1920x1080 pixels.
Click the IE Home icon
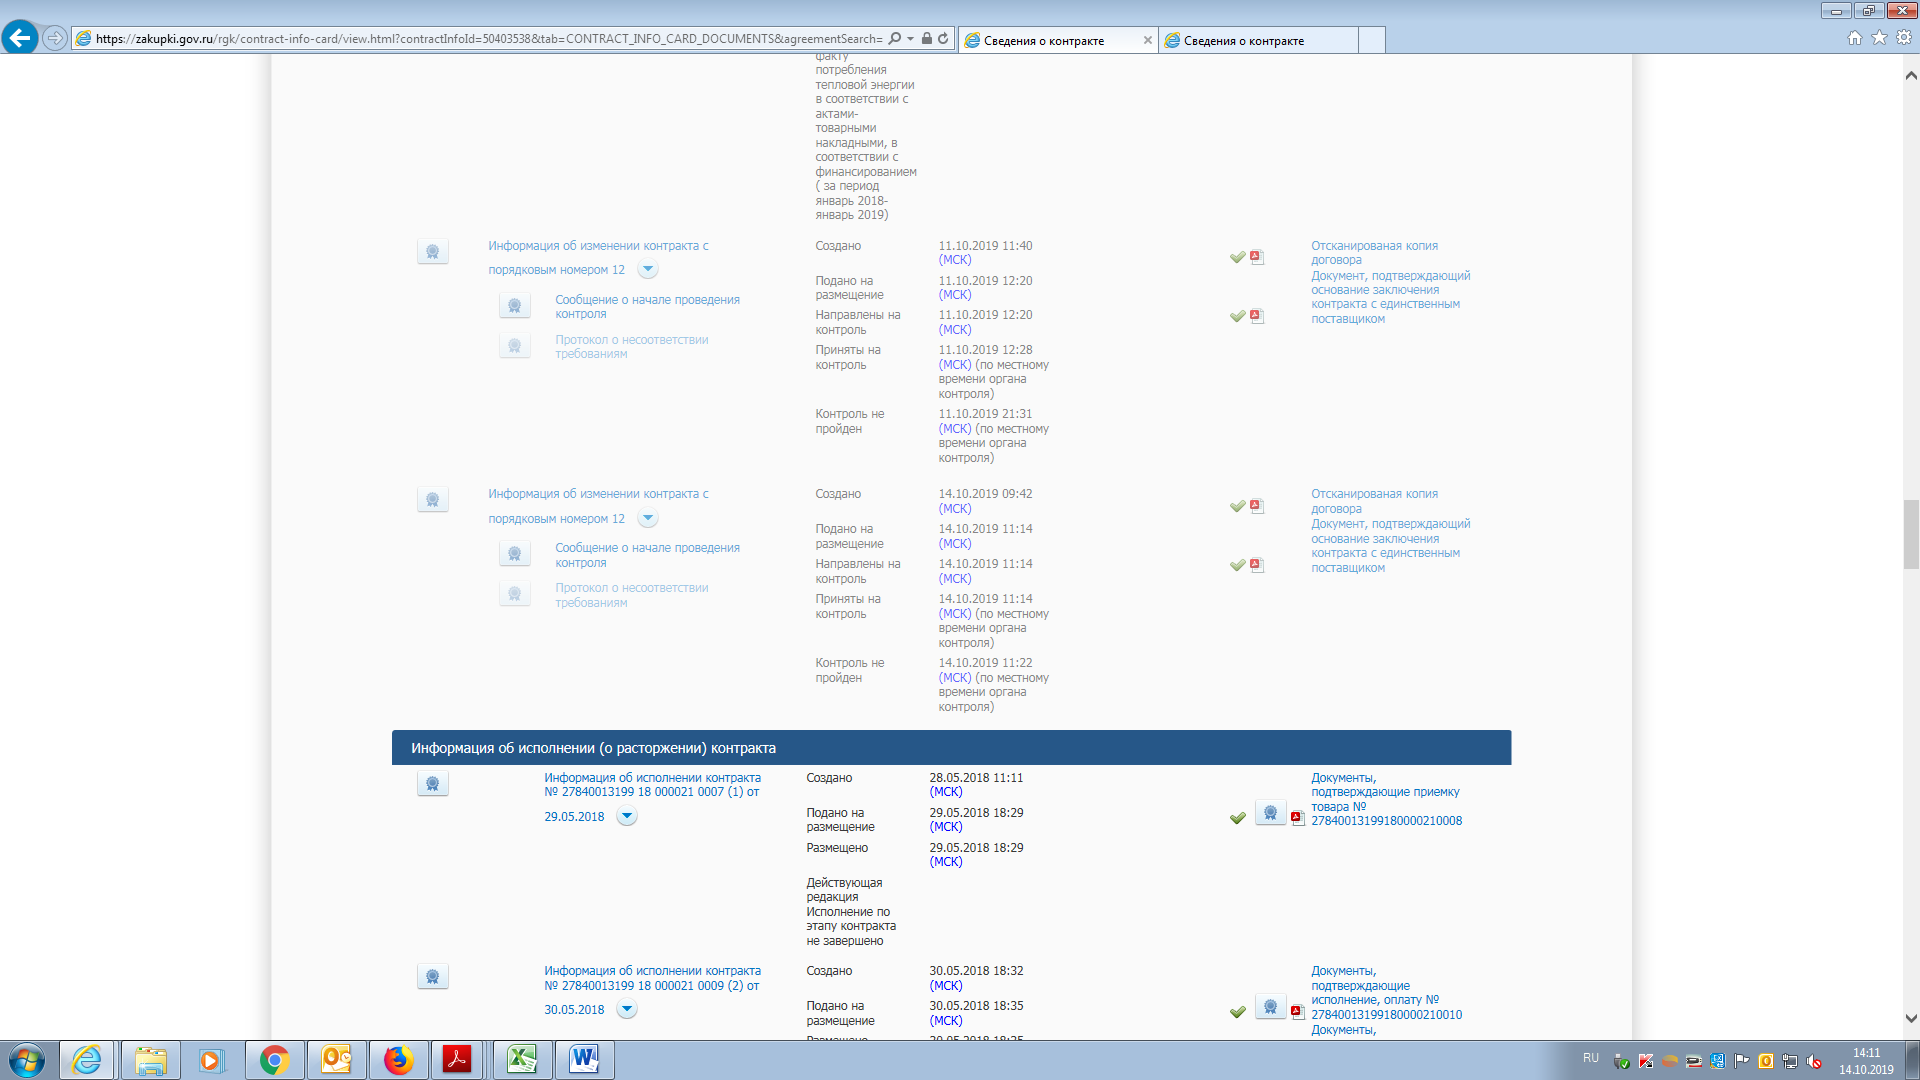tap(1855, 38)
